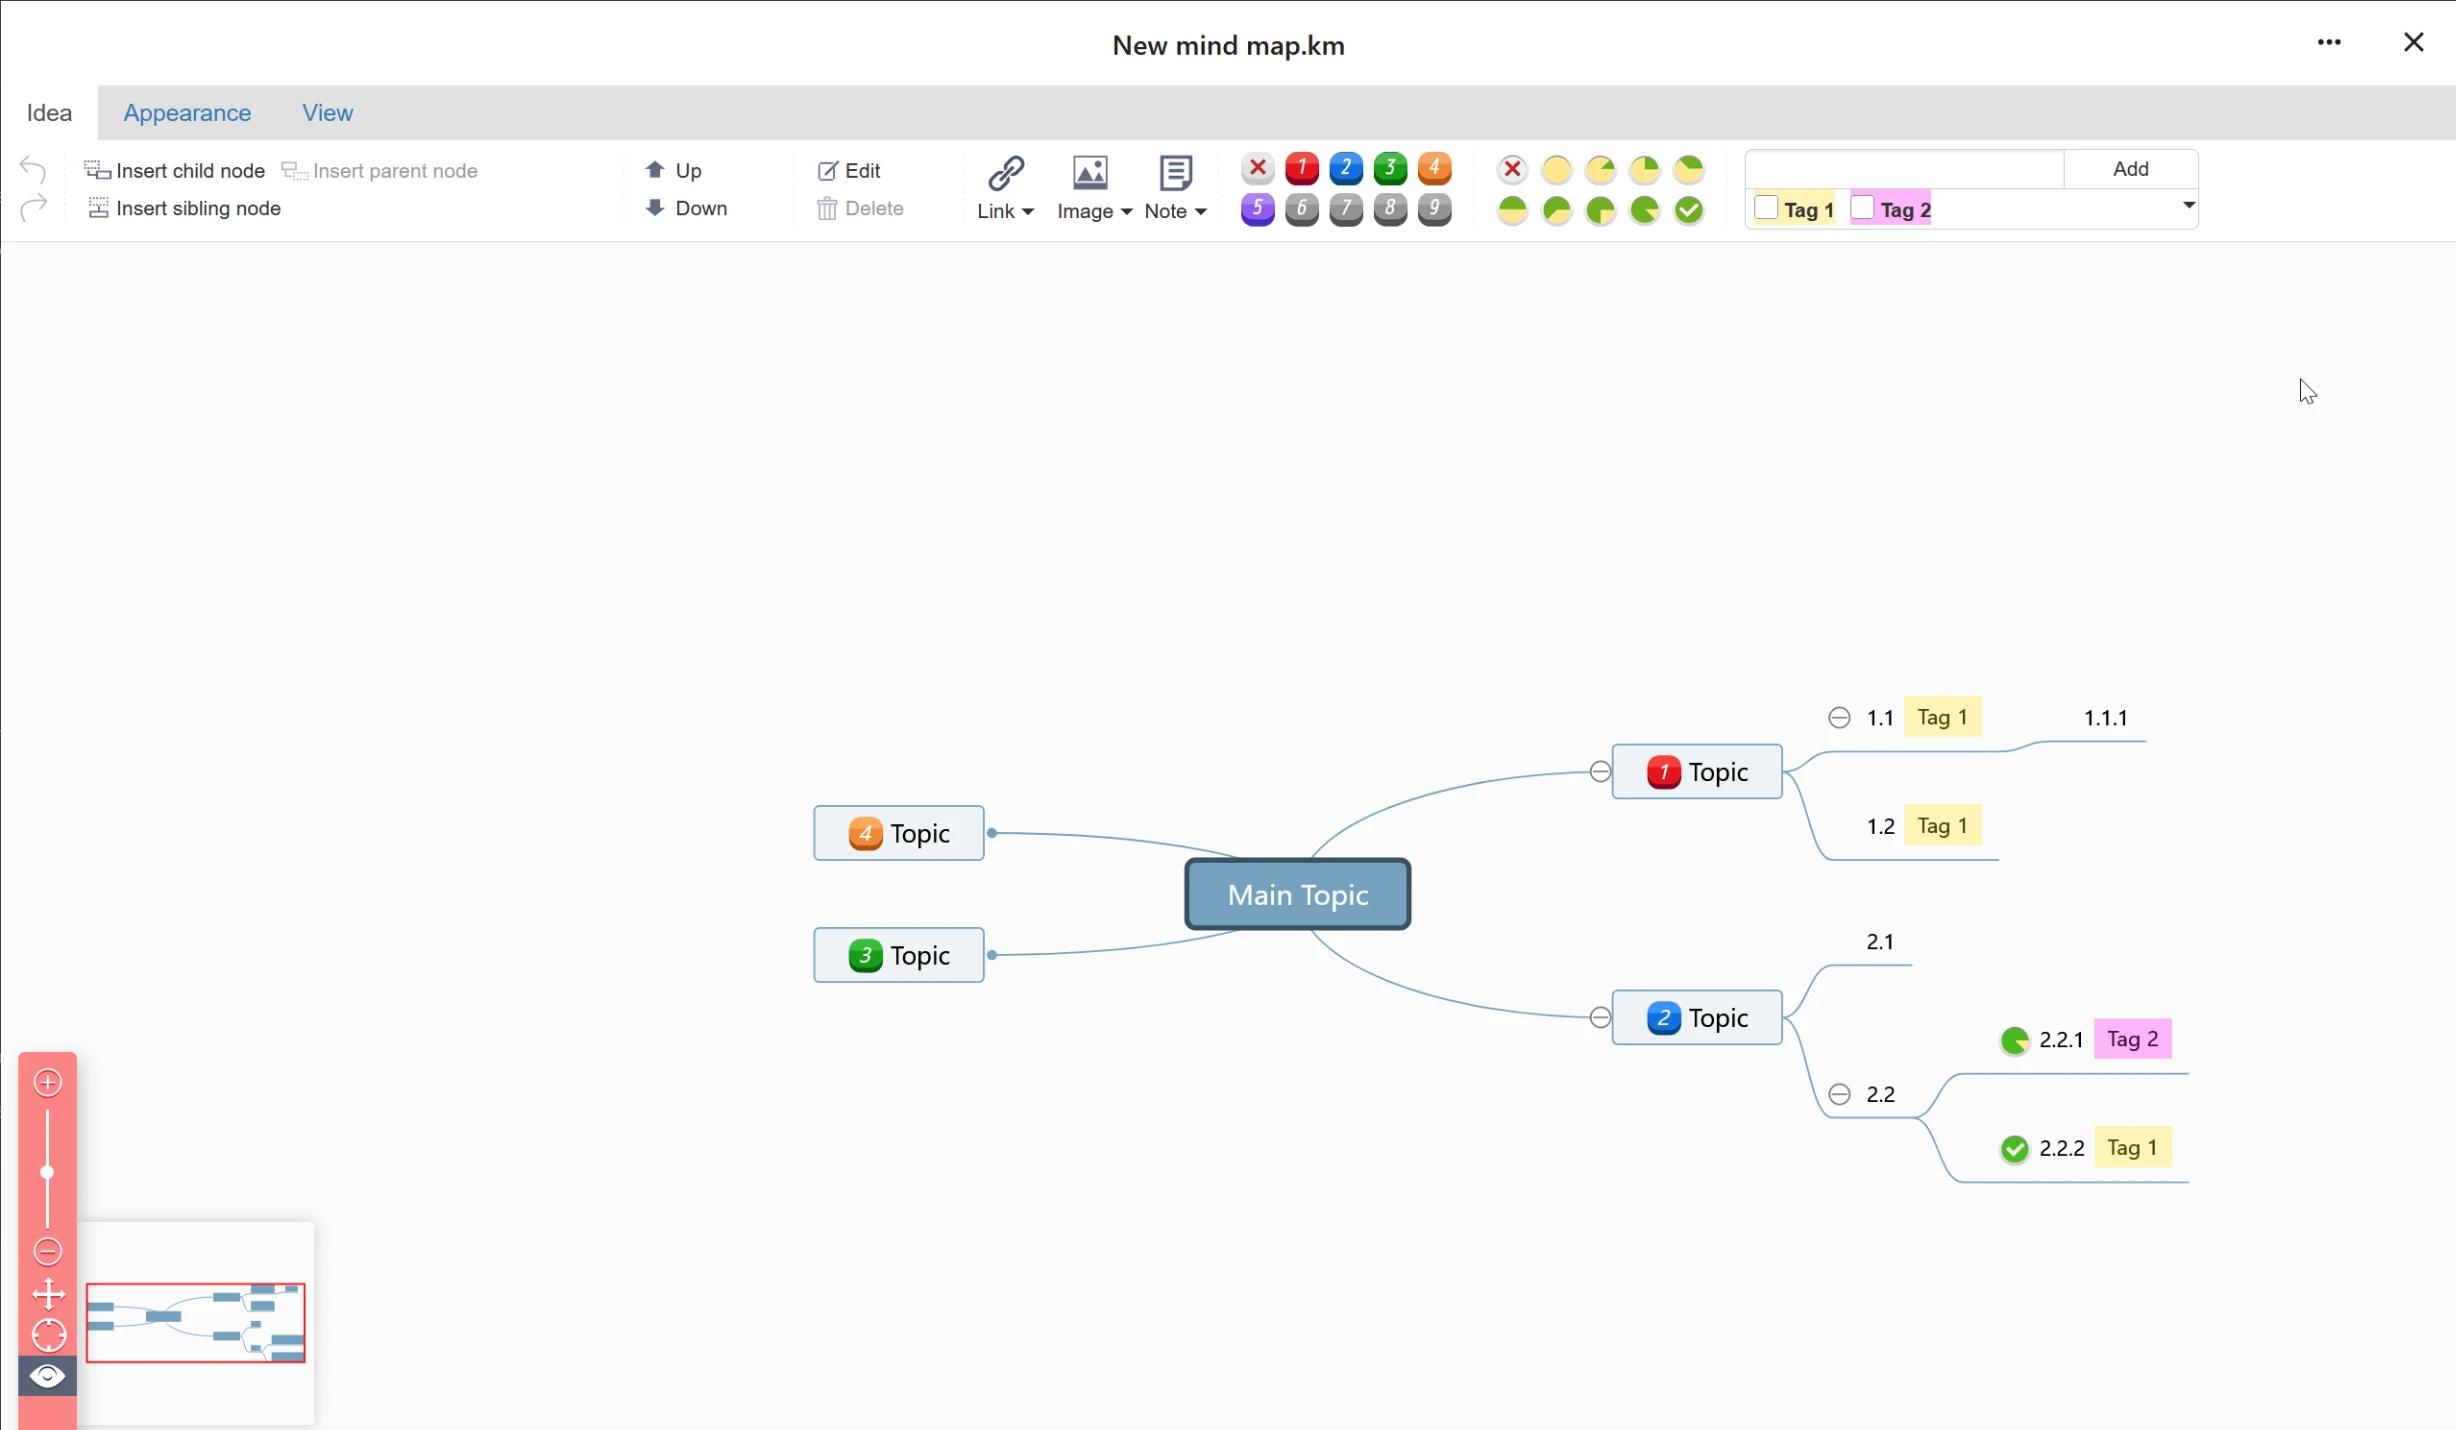Click zoom out minus icon

click(x=48, y=1251)
